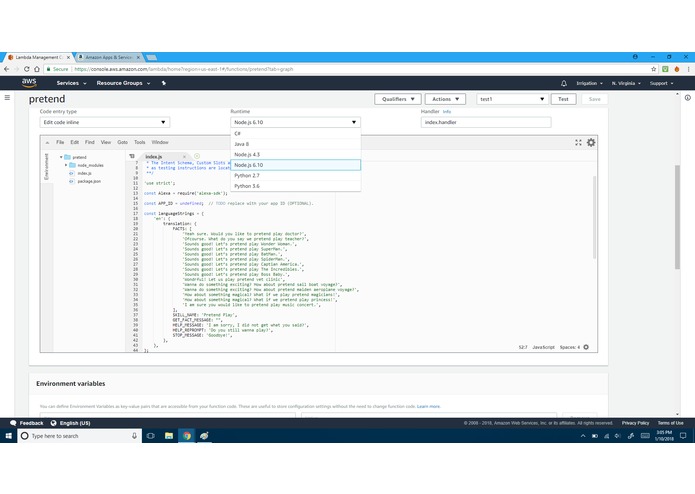Open Task View on the taskbar
Screen dimensions: 695x494
coord(151,436)
